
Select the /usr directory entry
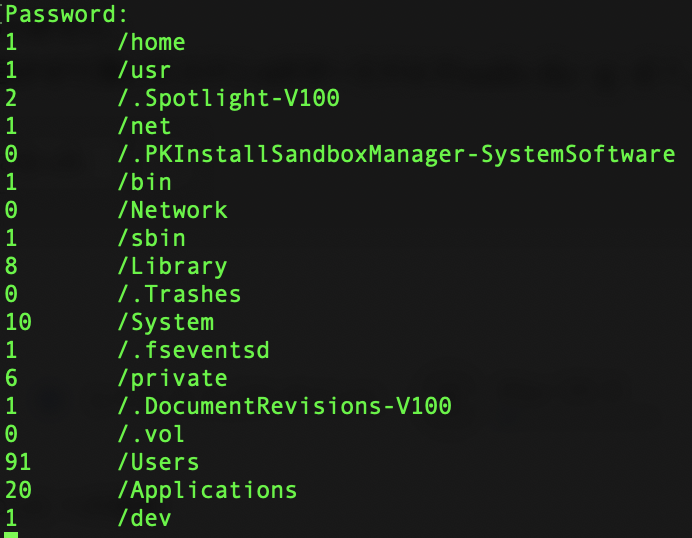[144, 70]
